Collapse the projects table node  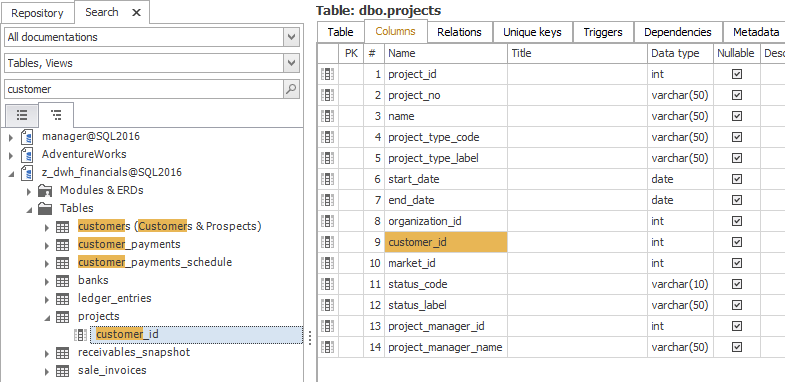point(47,318)
